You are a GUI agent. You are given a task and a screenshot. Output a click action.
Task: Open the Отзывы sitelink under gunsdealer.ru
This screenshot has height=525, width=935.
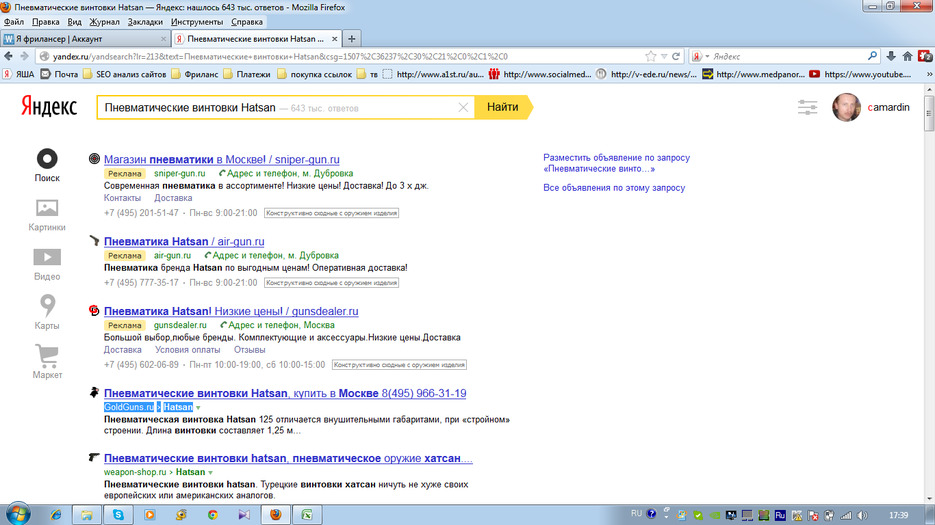(249, 350)
